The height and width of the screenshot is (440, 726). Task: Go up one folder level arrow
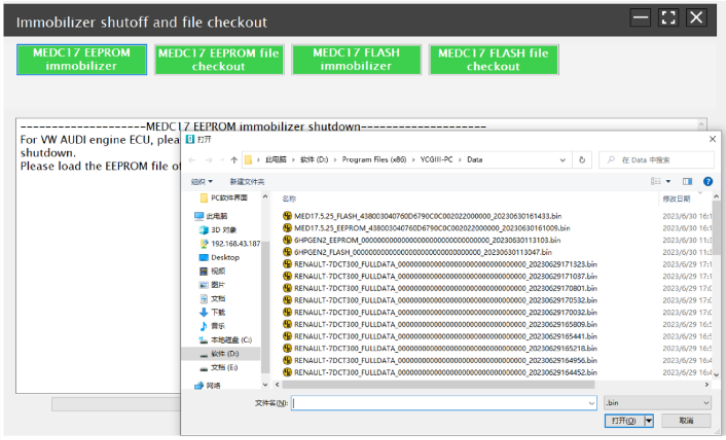click(235, 159)
